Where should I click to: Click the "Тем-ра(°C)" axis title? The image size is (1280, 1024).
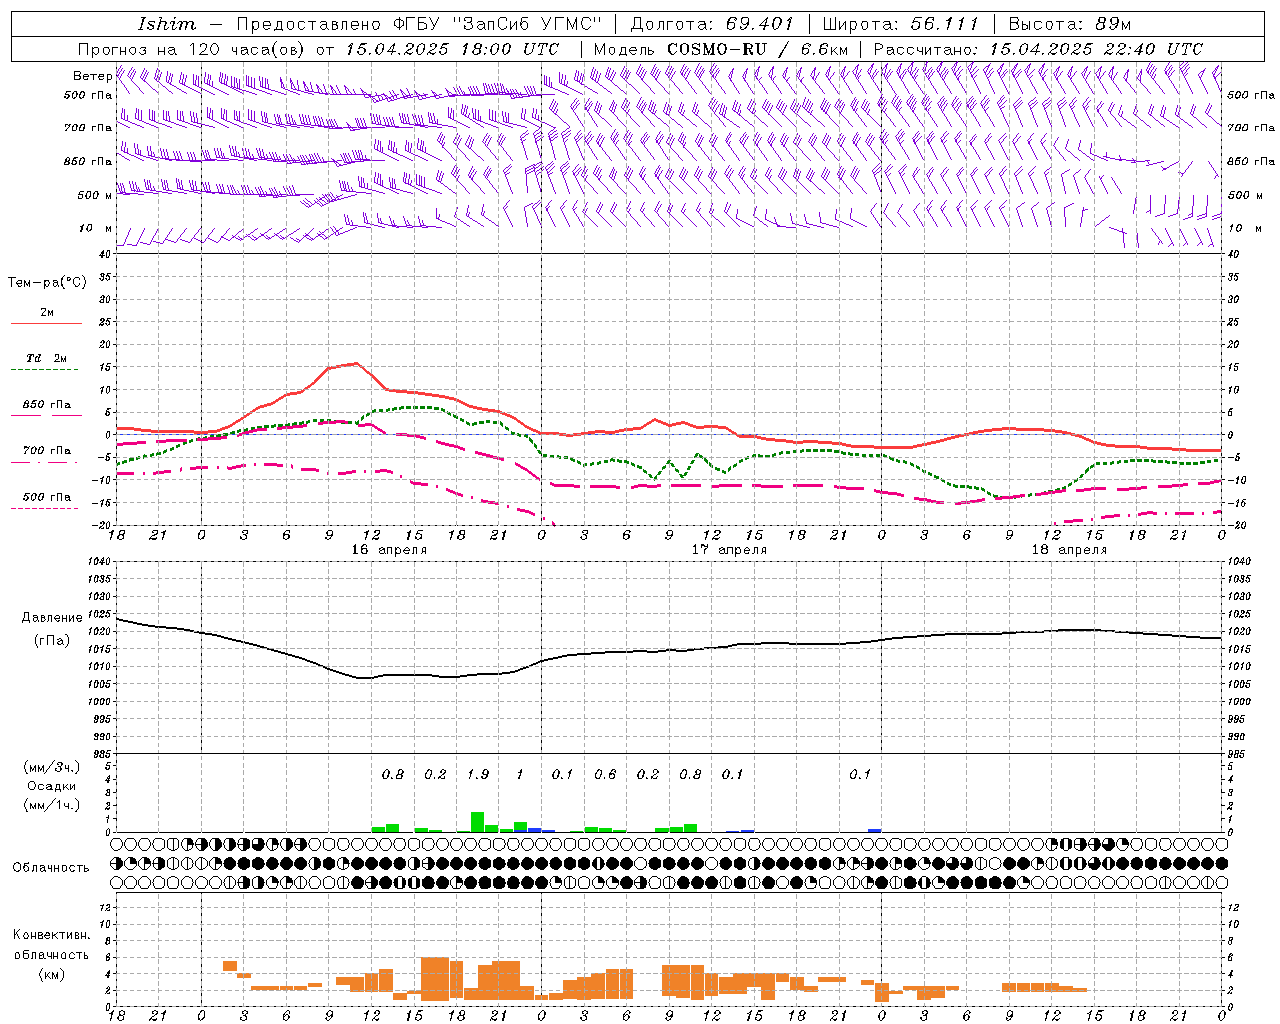click(x=47, y=283)
